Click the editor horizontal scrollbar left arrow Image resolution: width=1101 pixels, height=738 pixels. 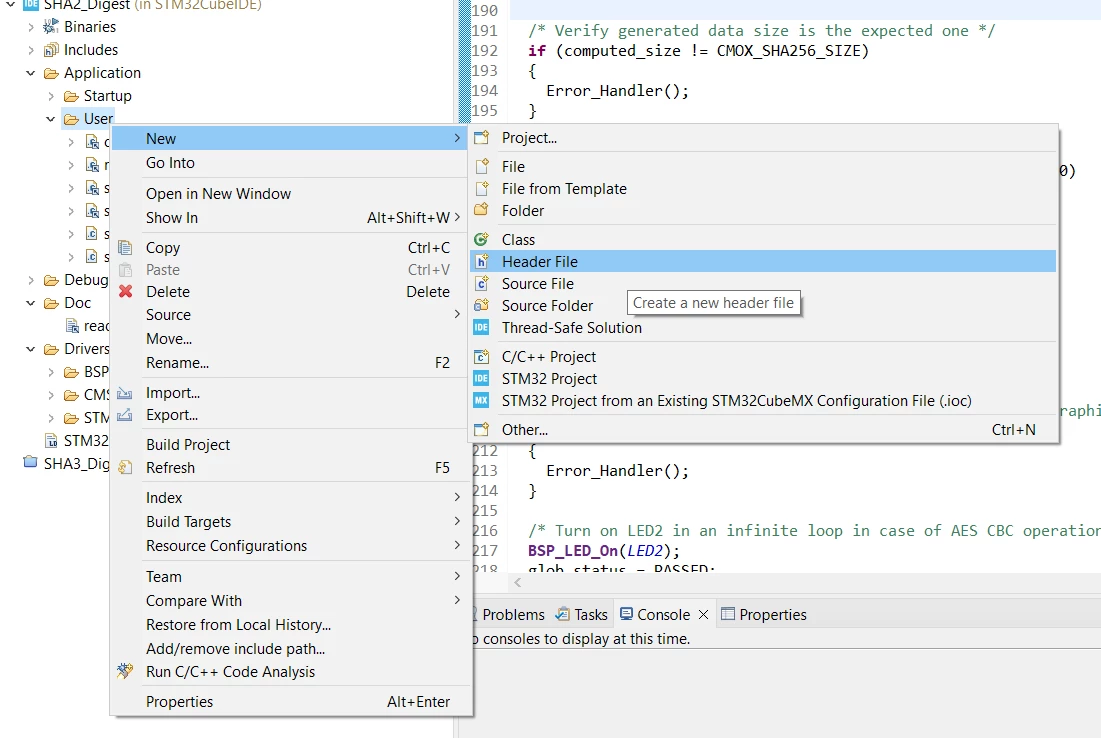[x=517, y=582]
